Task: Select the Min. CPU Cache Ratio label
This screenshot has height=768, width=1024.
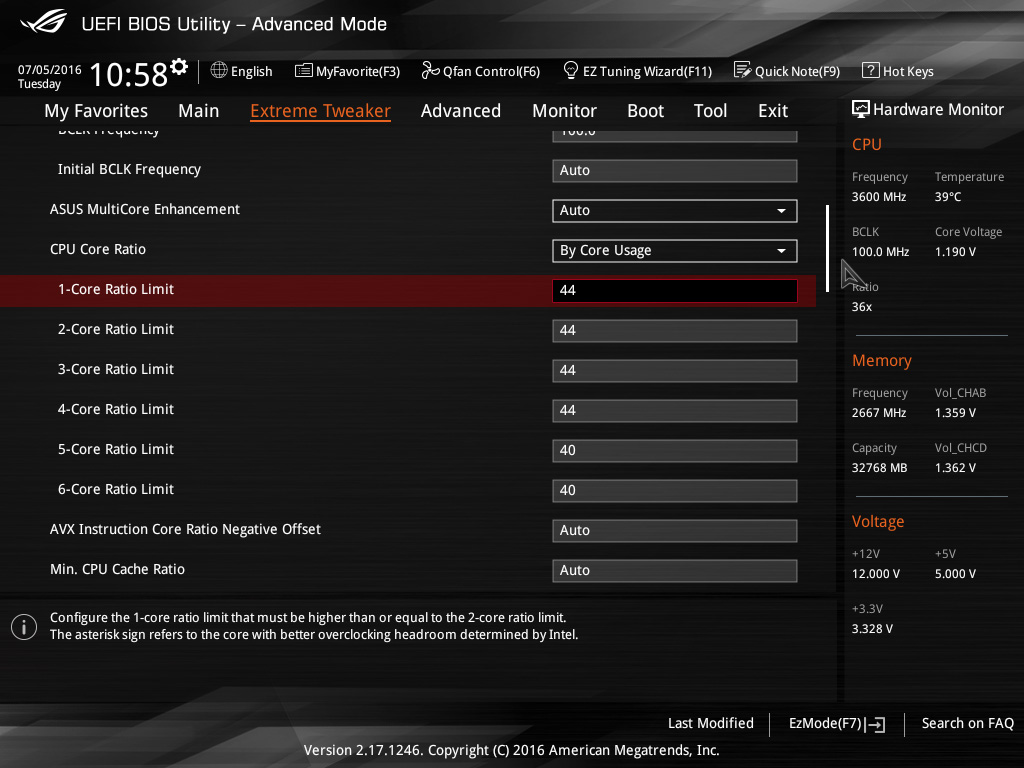Action: pos(118,569)
